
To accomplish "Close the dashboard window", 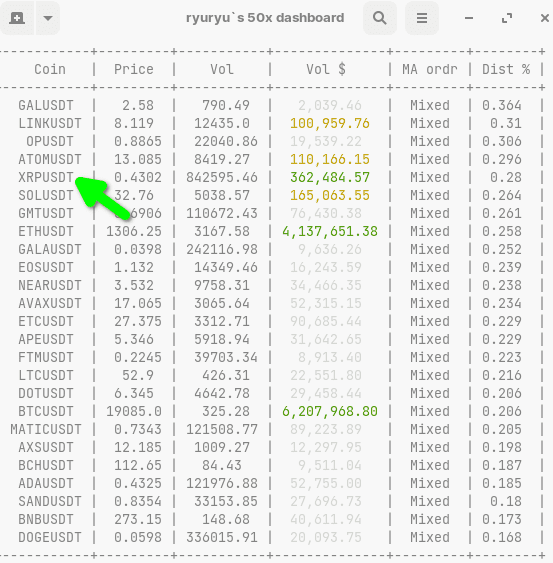I will 545,18.
